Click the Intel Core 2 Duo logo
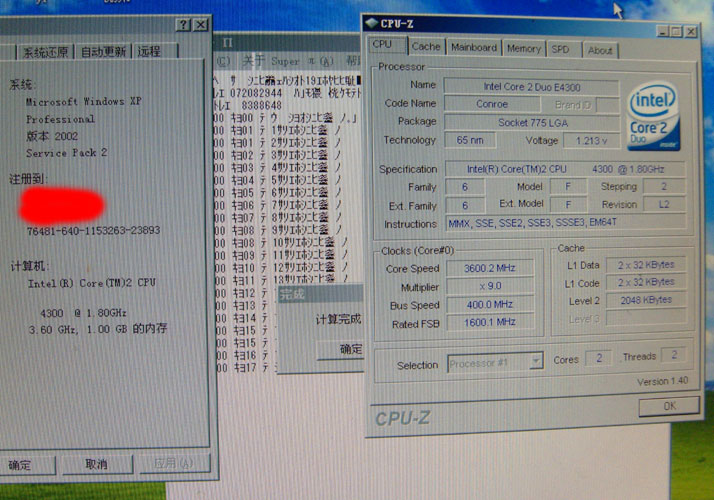Screen dimensions: 714x500 click(654, 116)
